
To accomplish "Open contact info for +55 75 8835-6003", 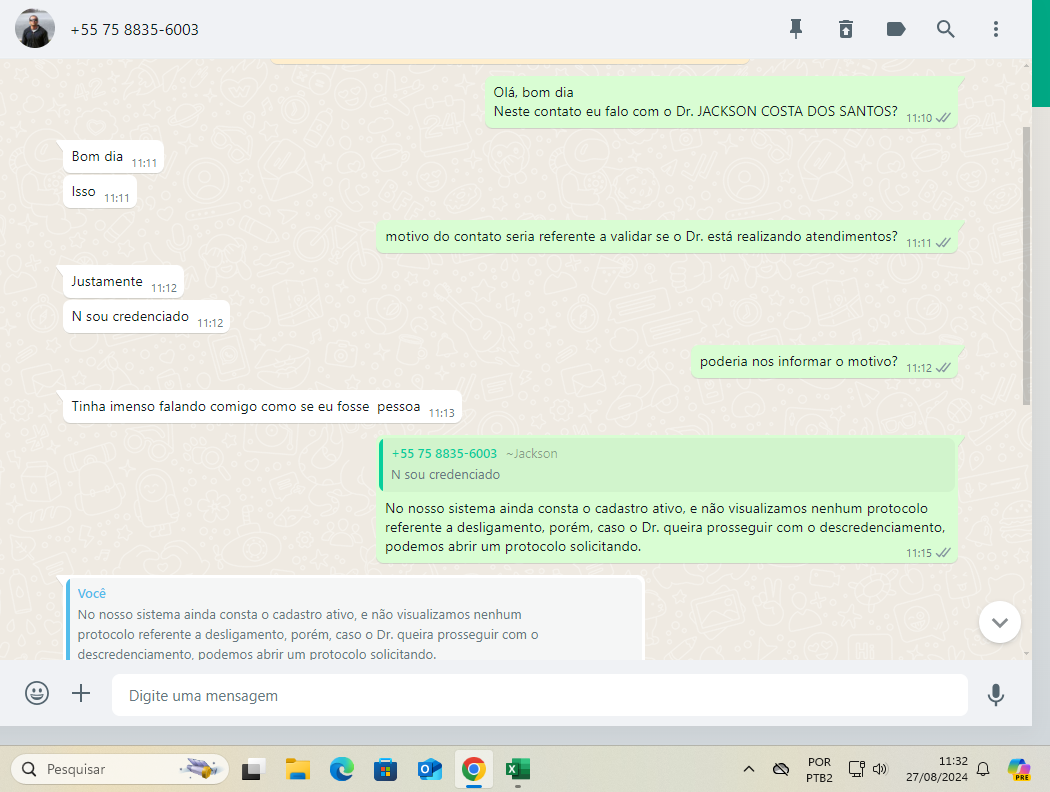I will click(135, 29).
